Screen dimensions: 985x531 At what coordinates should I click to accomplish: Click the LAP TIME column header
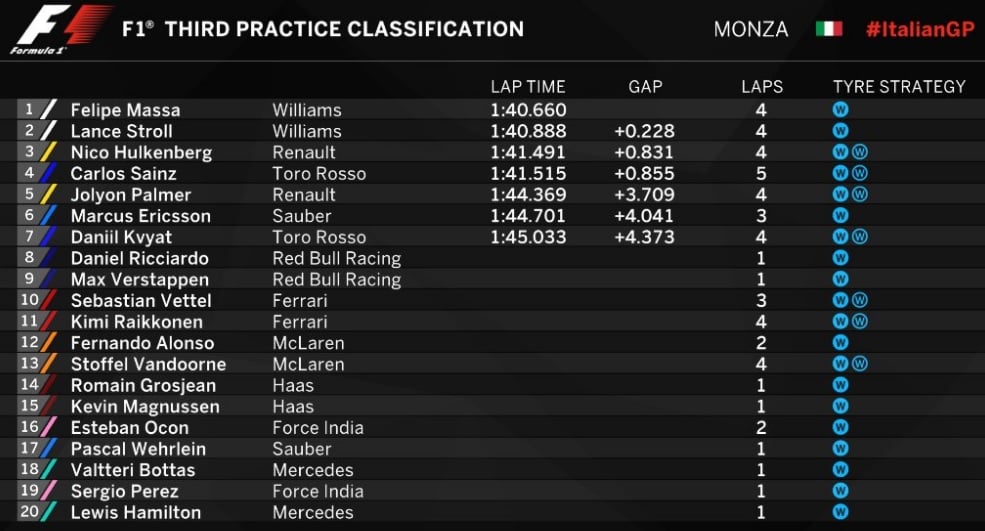[x=528, y=87]
